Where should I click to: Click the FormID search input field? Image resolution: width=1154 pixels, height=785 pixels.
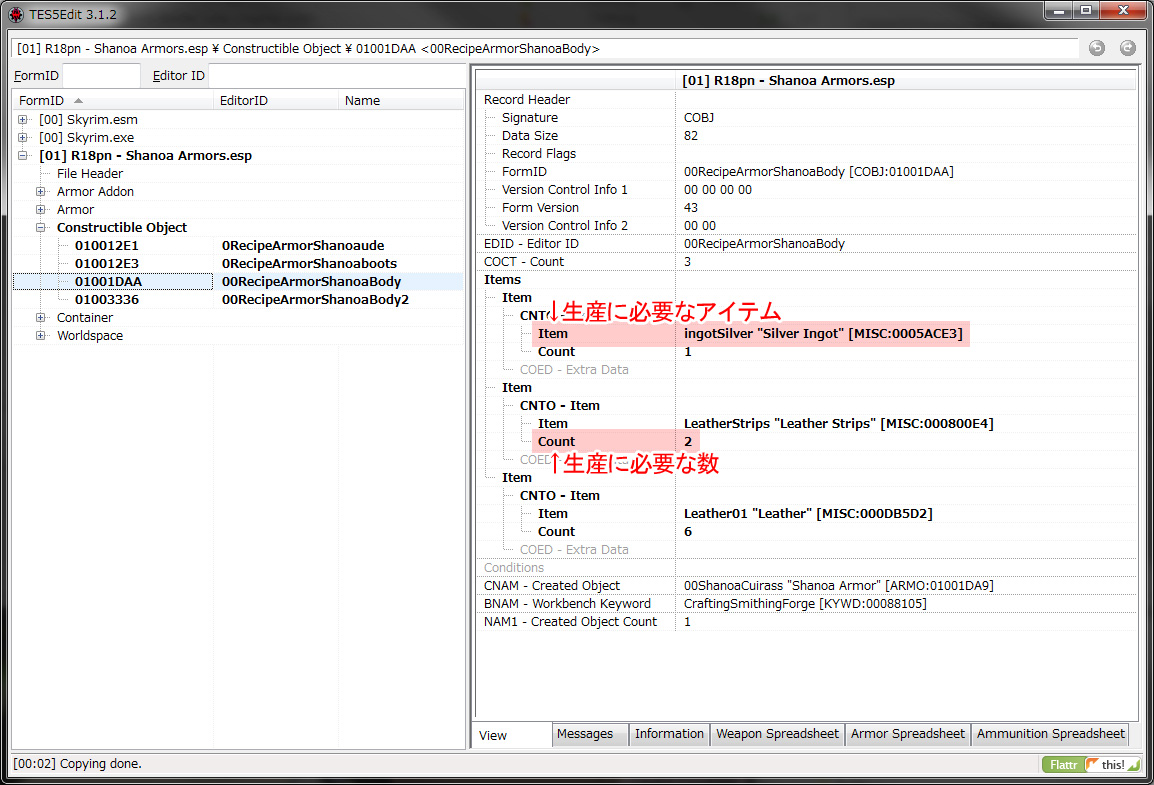point(101,76)
